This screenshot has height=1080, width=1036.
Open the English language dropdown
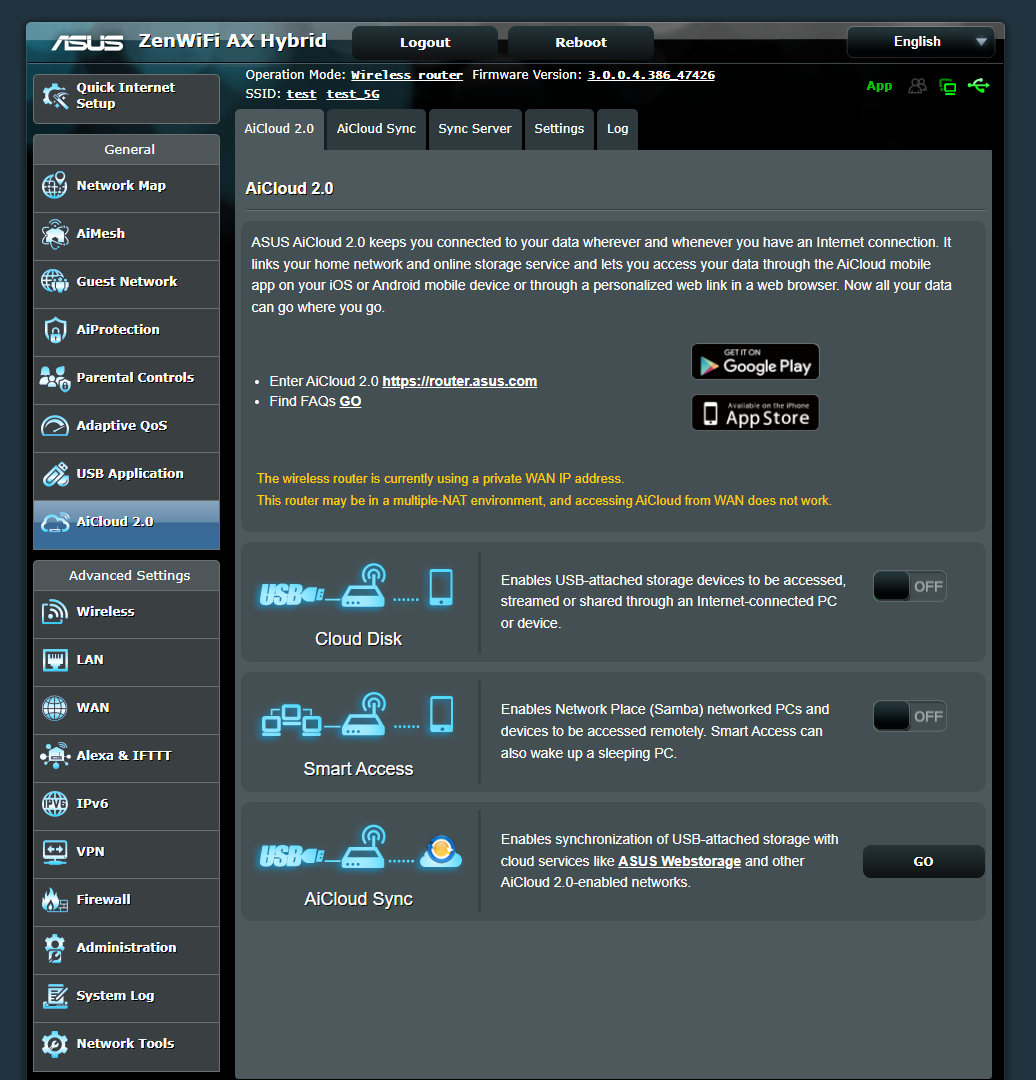click(x=920, y=42)
